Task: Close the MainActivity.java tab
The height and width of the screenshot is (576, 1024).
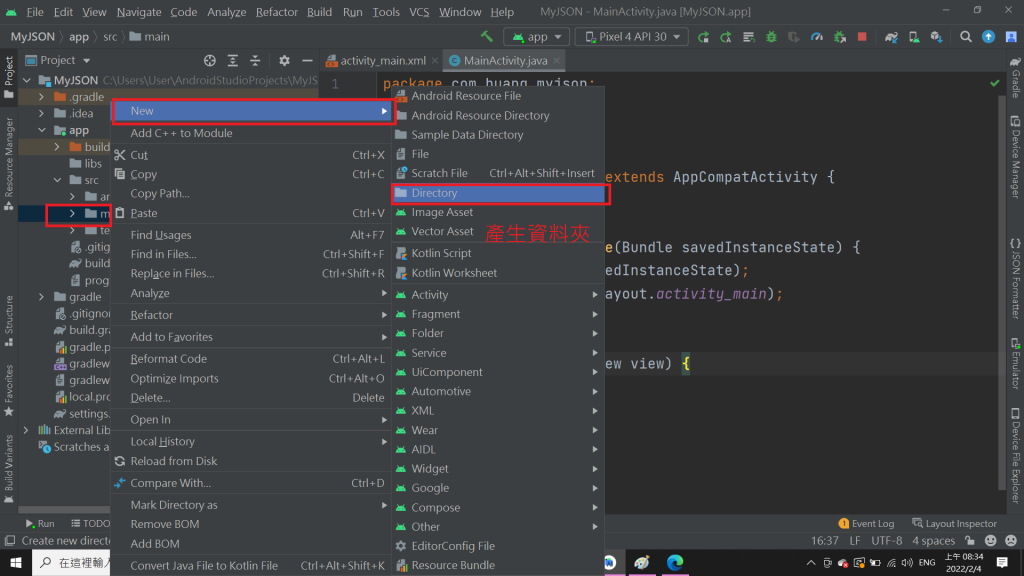Action: pyautogui.click(x=556, y=60)
